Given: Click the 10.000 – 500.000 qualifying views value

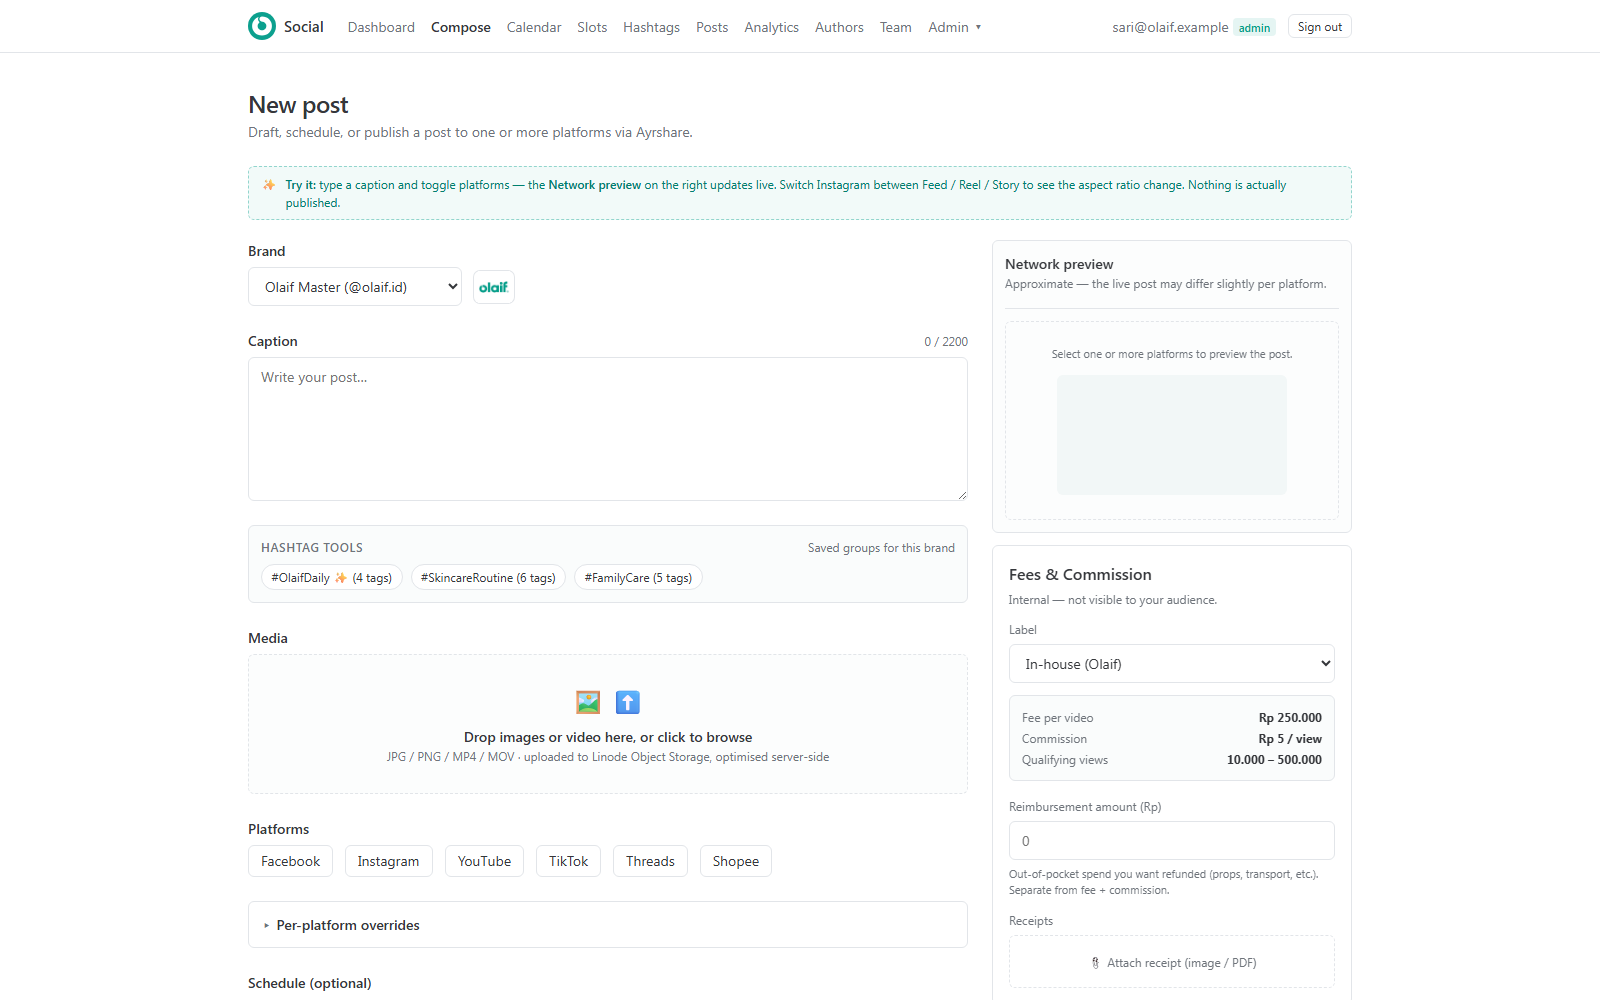Looking at the screenshot, I should (x=1274, y=760).
